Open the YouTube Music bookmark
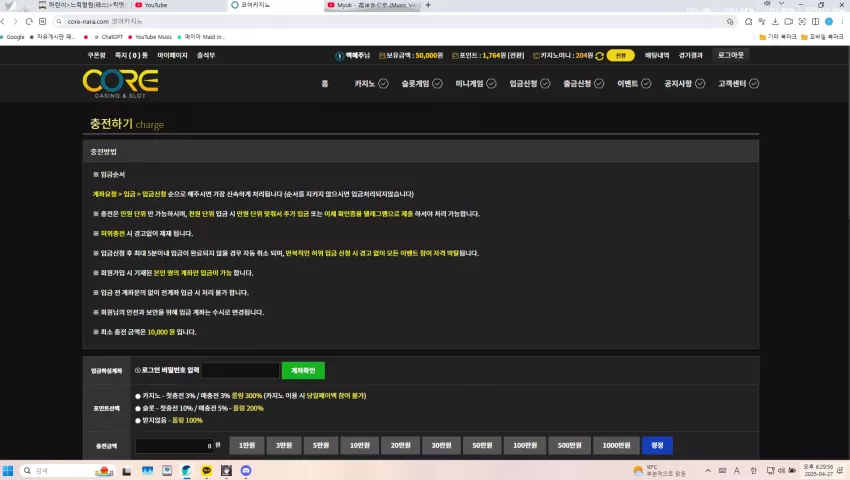 coord(150,37)
